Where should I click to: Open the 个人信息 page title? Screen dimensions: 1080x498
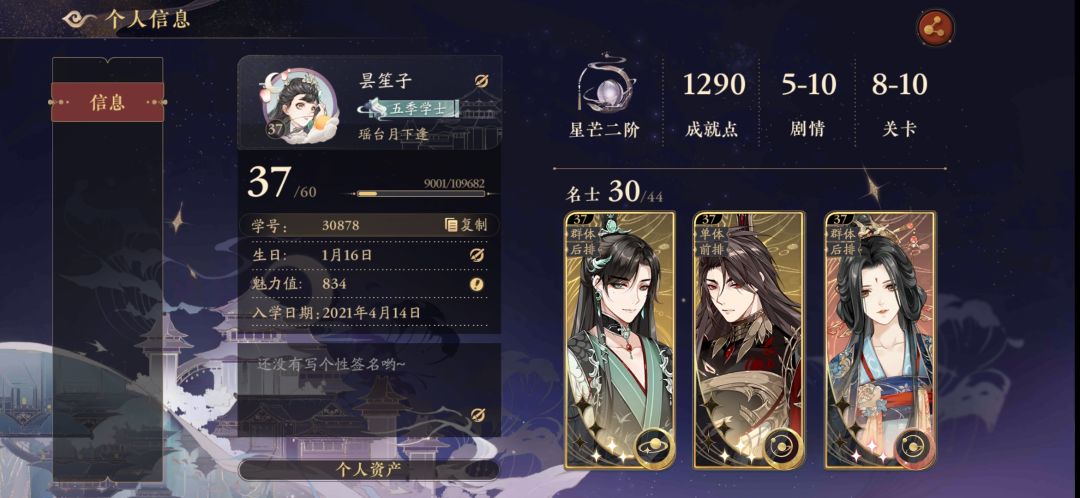pos(147,19)
